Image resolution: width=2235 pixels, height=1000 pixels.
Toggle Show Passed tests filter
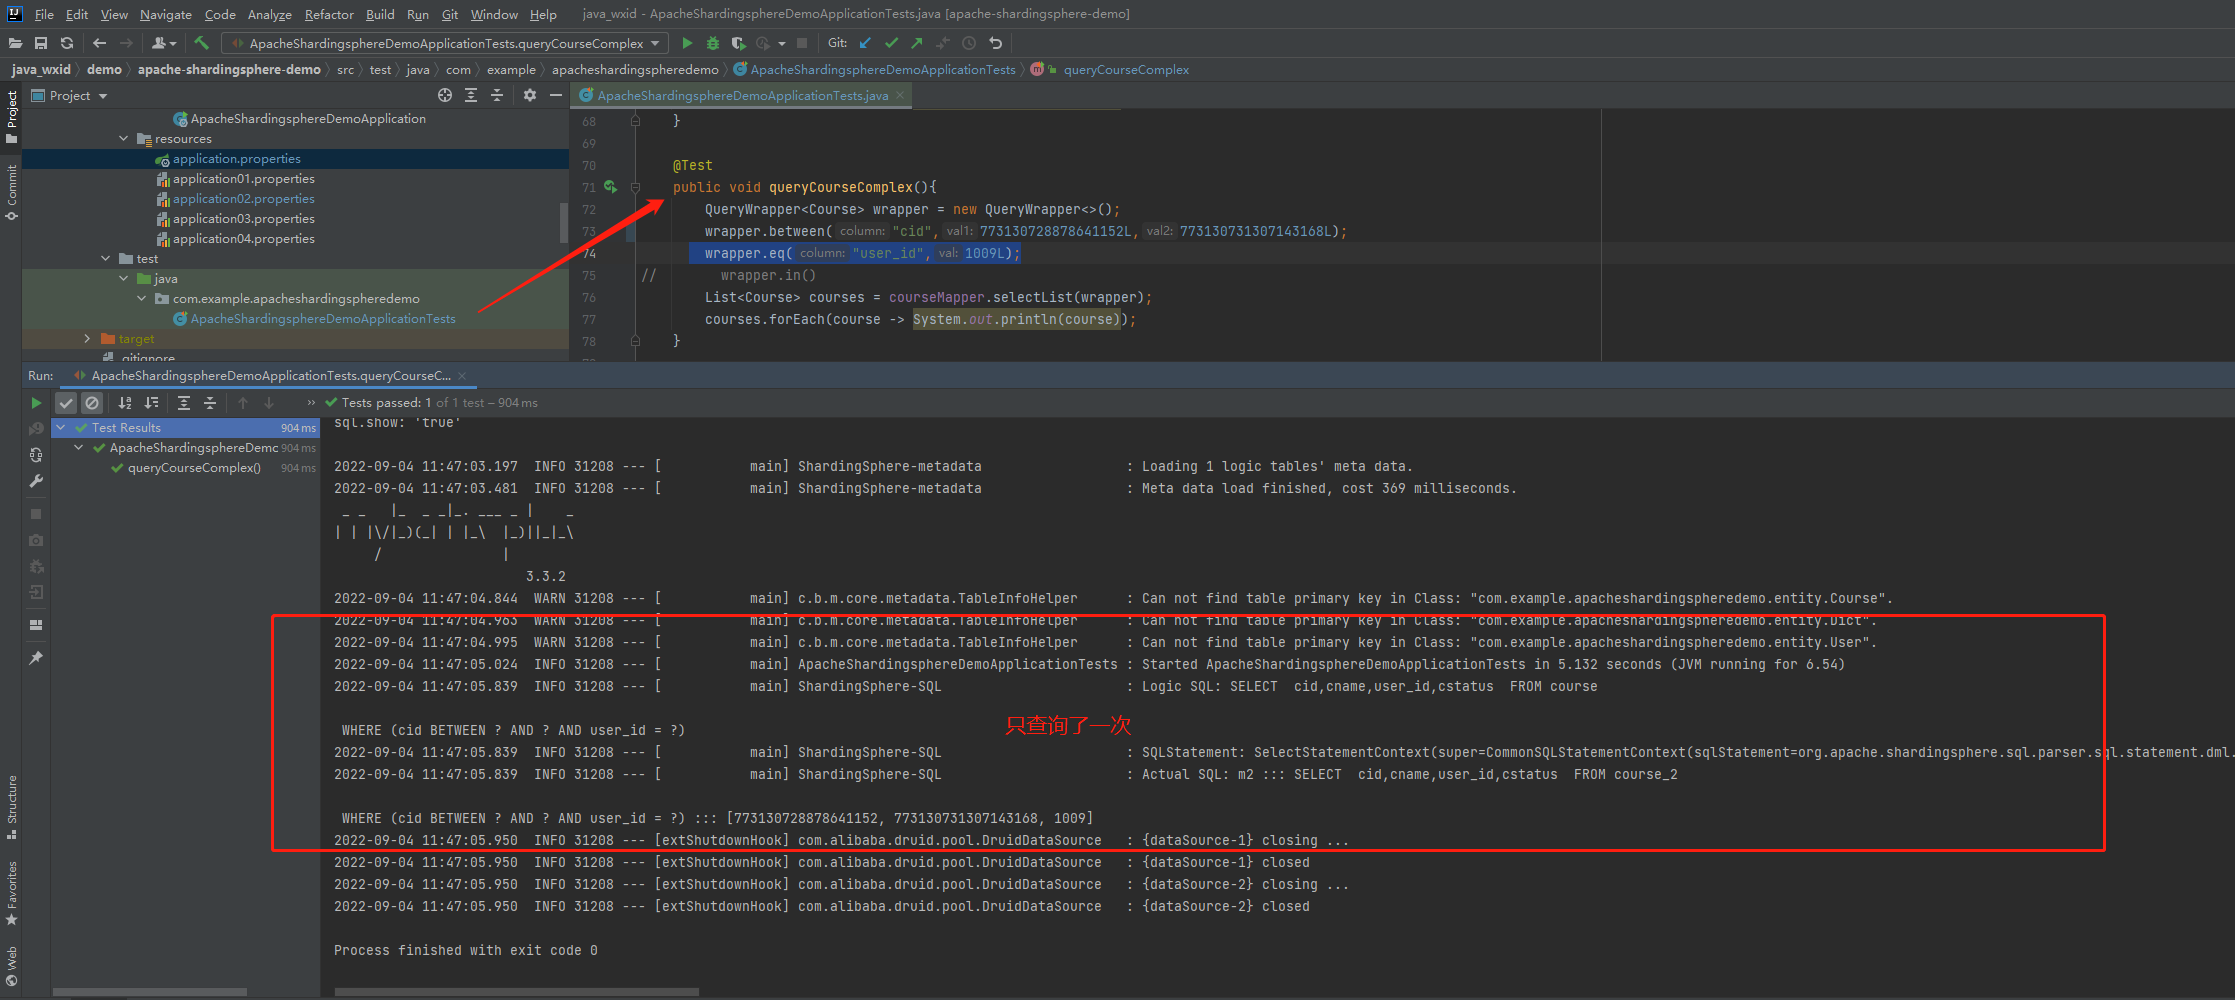tap(66, 403)
